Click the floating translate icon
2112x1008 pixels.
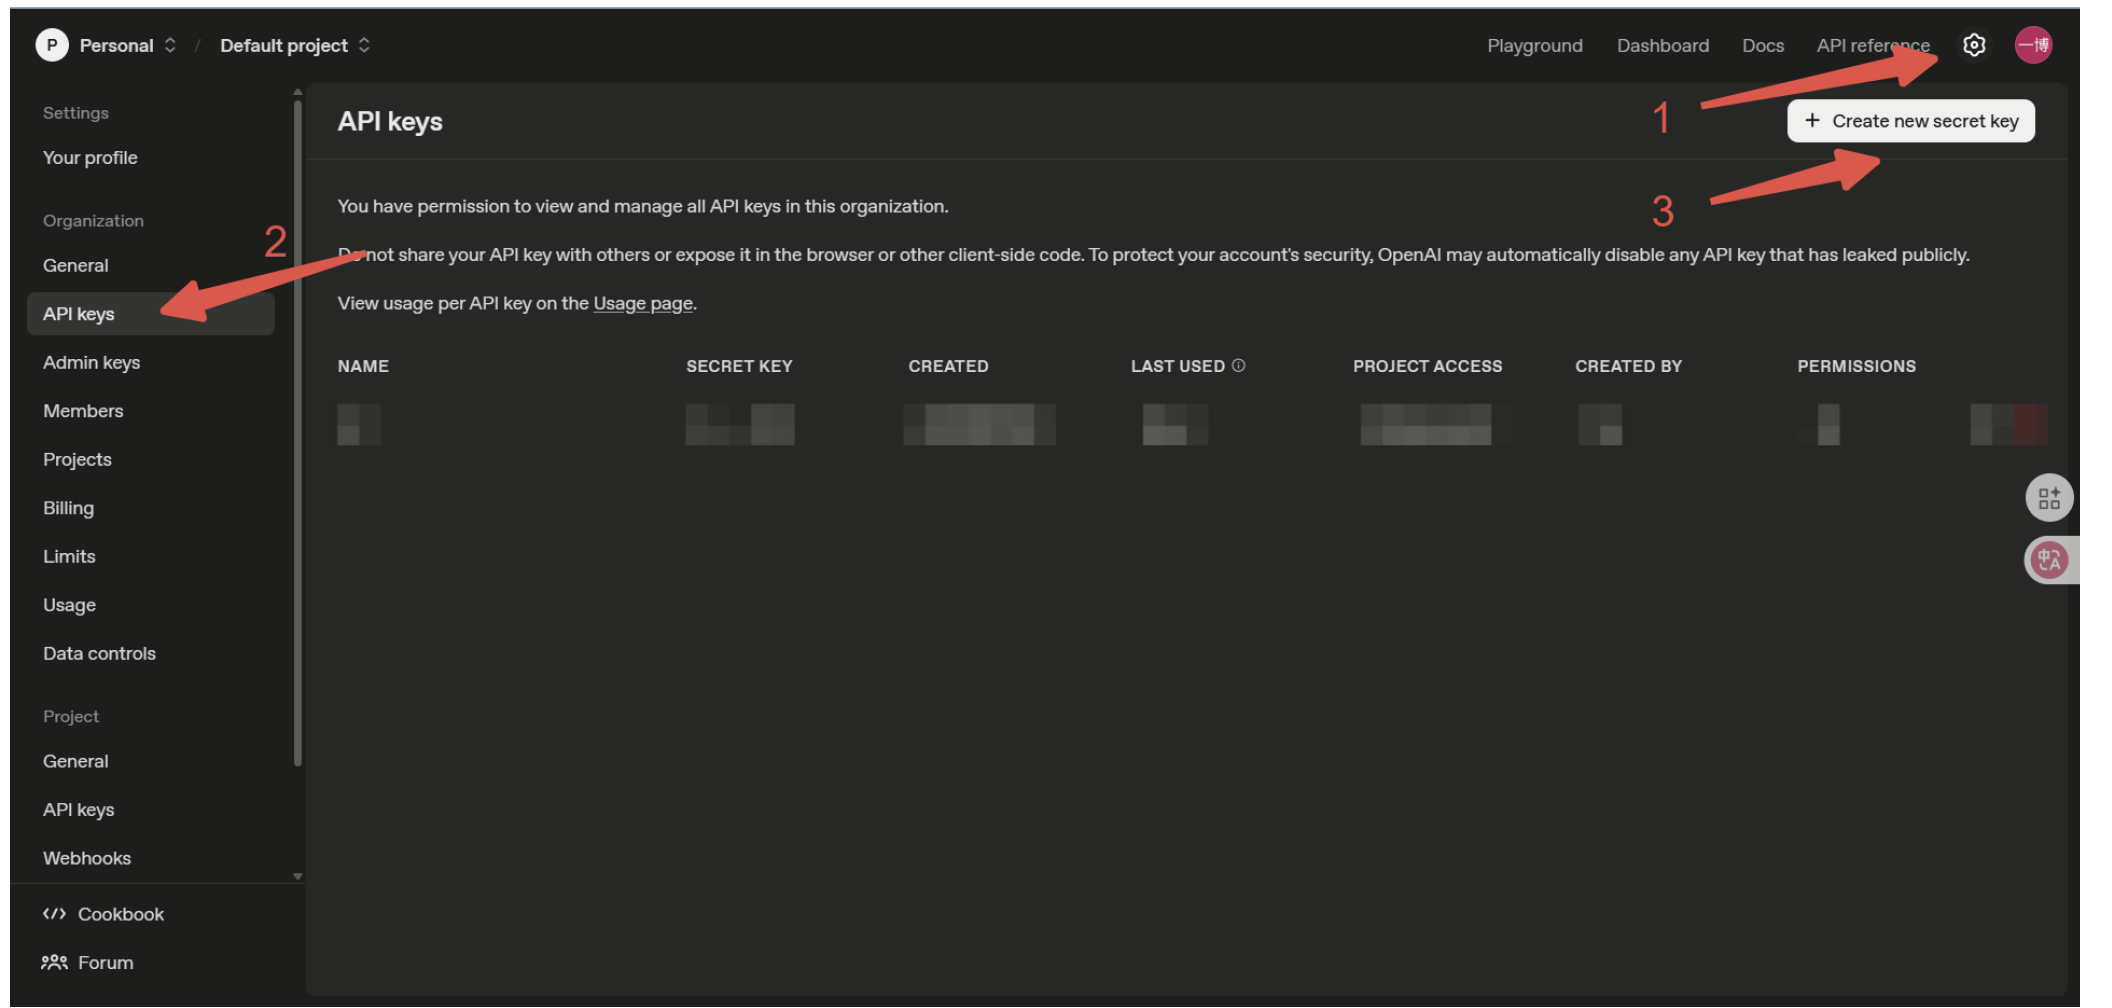coord(2049,560)
